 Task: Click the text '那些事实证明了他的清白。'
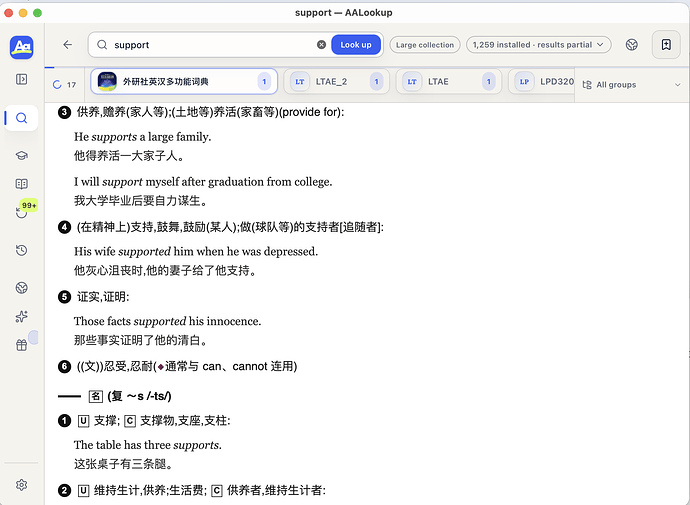(x=141, y=340)
